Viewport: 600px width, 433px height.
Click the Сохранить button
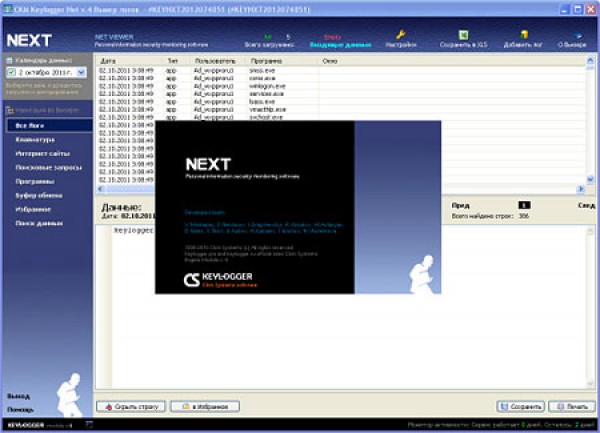coord(521,407)
